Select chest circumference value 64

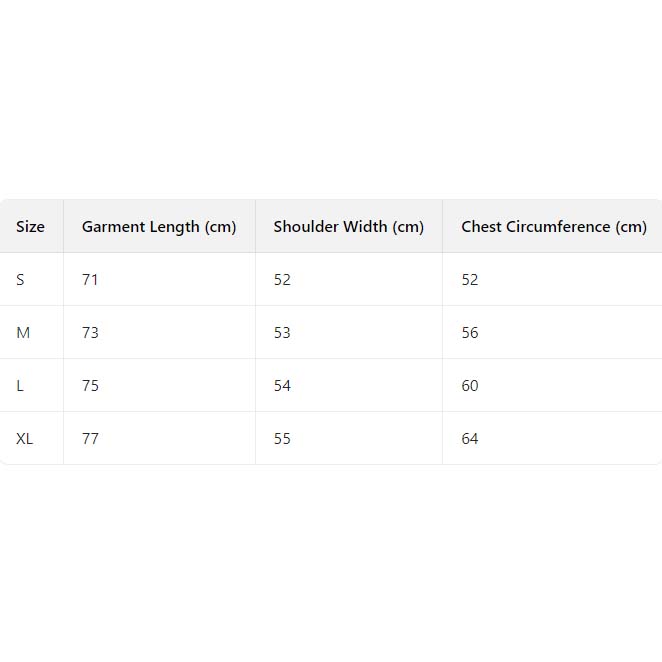pyautogui.click(x=470, y=439)
